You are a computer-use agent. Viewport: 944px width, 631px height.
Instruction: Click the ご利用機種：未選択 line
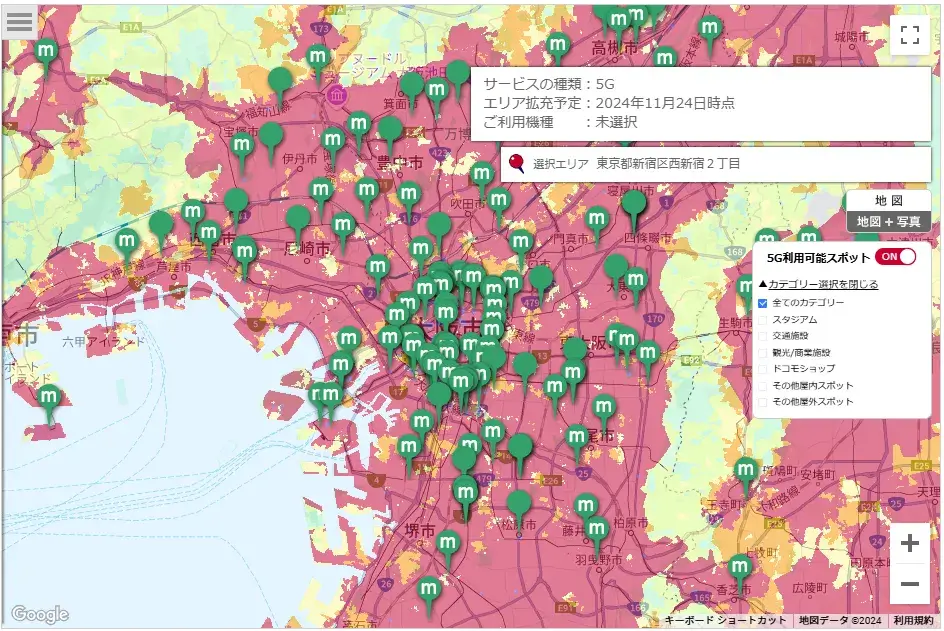pos(560,122)
